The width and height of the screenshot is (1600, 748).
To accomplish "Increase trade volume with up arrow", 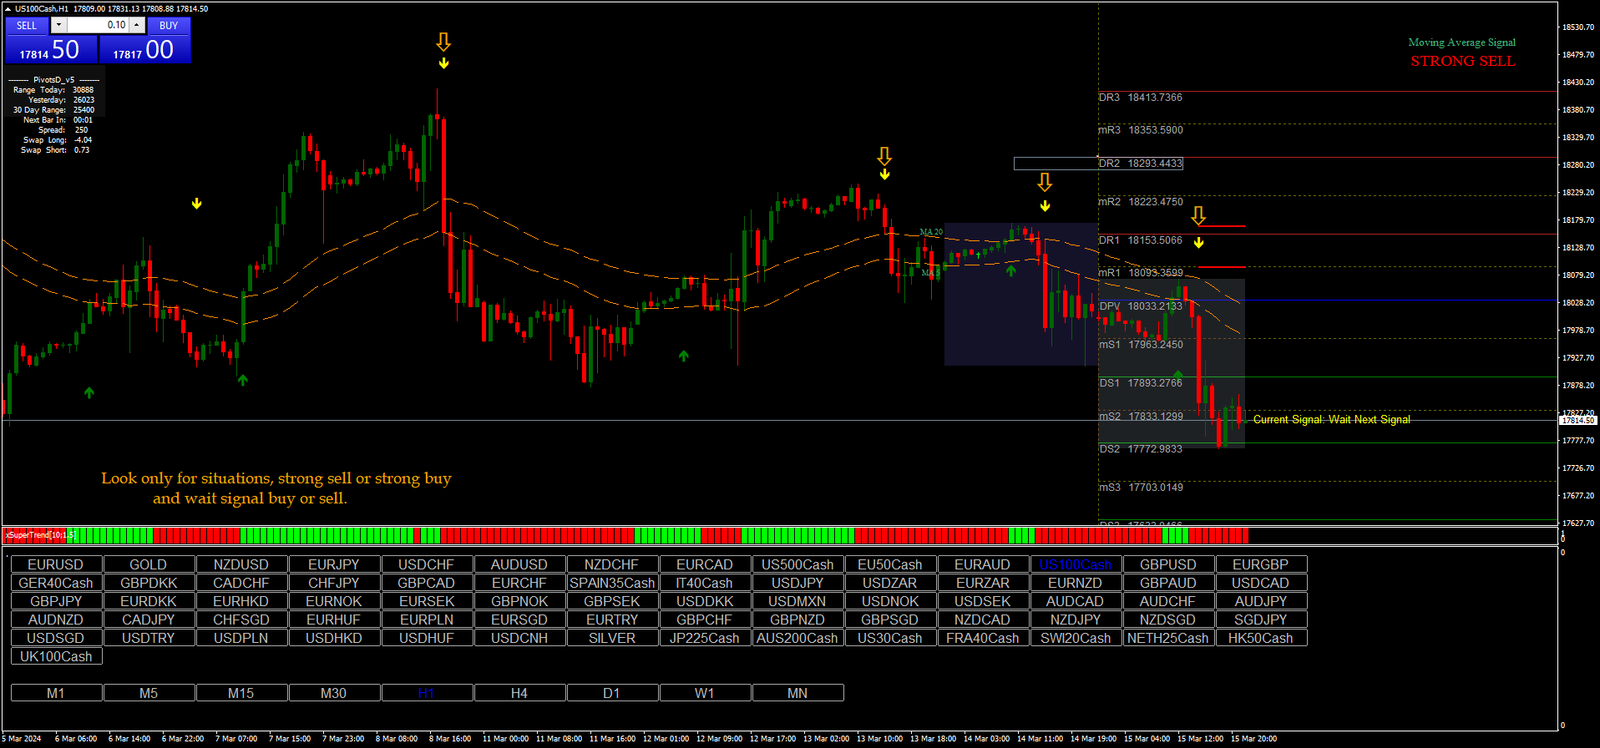I will click(x=137, y=25).
